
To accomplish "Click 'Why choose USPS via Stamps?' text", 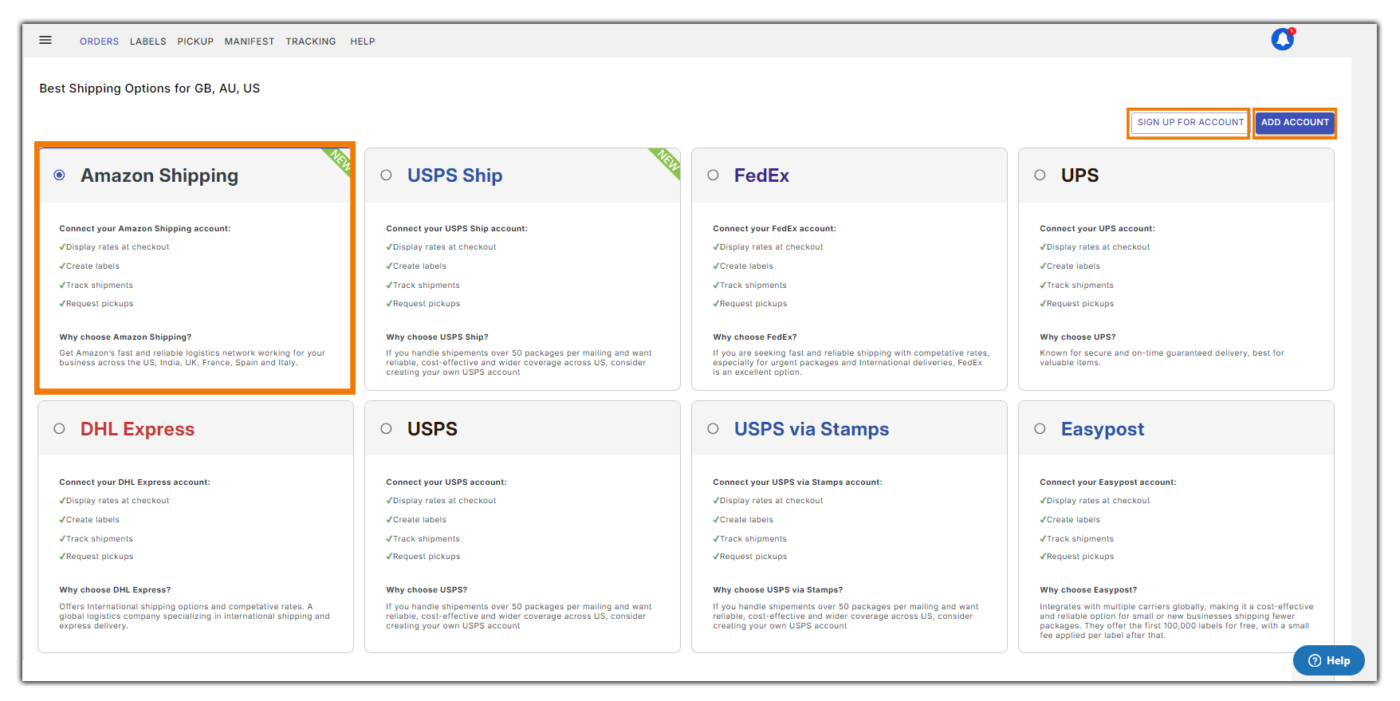I will (778, 590).
